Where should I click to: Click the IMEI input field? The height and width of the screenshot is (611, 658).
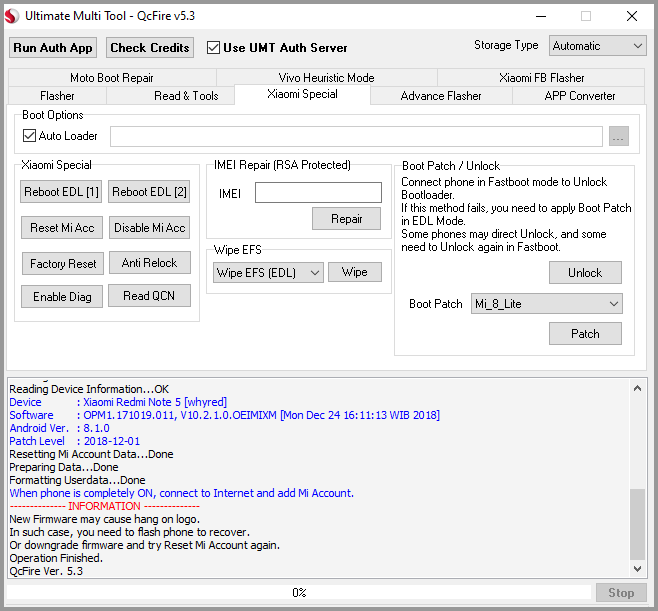pos(319,193)
